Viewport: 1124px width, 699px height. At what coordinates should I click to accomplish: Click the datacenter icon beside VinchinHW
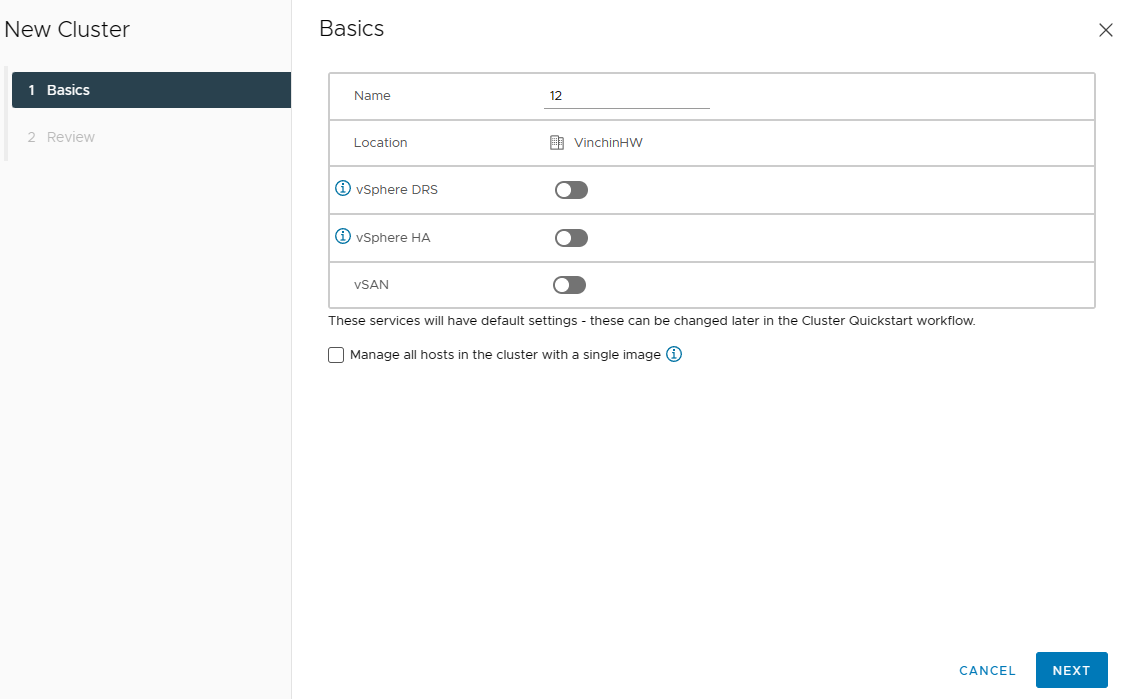click(x=557, y=143)
